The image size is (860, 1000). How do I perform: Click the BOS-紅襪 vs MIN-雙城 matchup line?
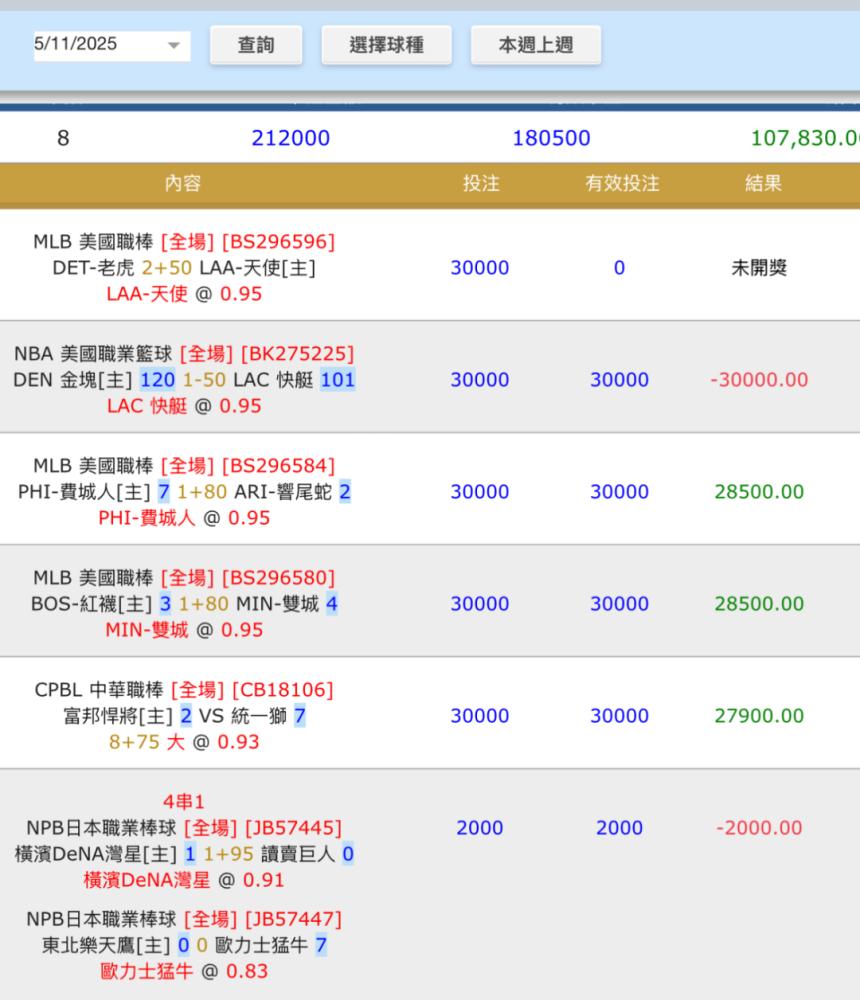point(184,605)
